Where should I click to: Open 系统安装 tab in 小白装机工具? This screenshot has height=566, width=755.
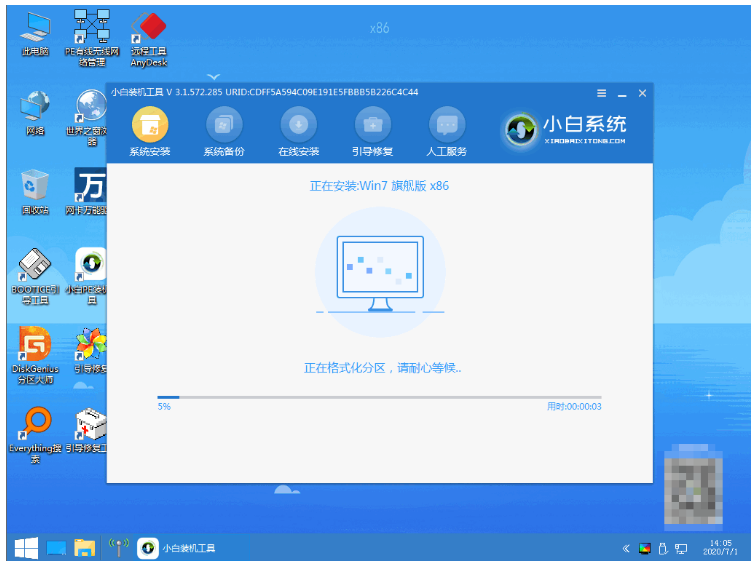coord(150,132)
